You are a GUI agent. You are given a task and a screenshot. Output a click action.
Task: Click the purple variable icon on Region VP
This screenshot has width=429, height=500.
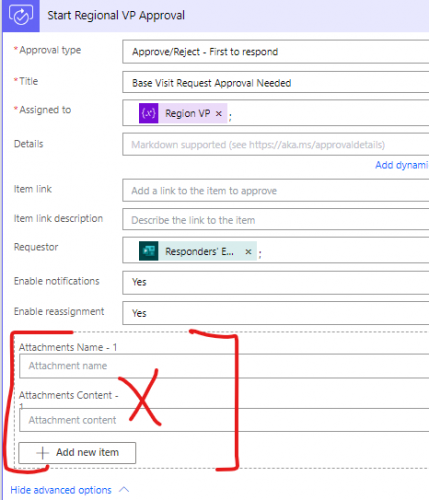coord(148,113)
